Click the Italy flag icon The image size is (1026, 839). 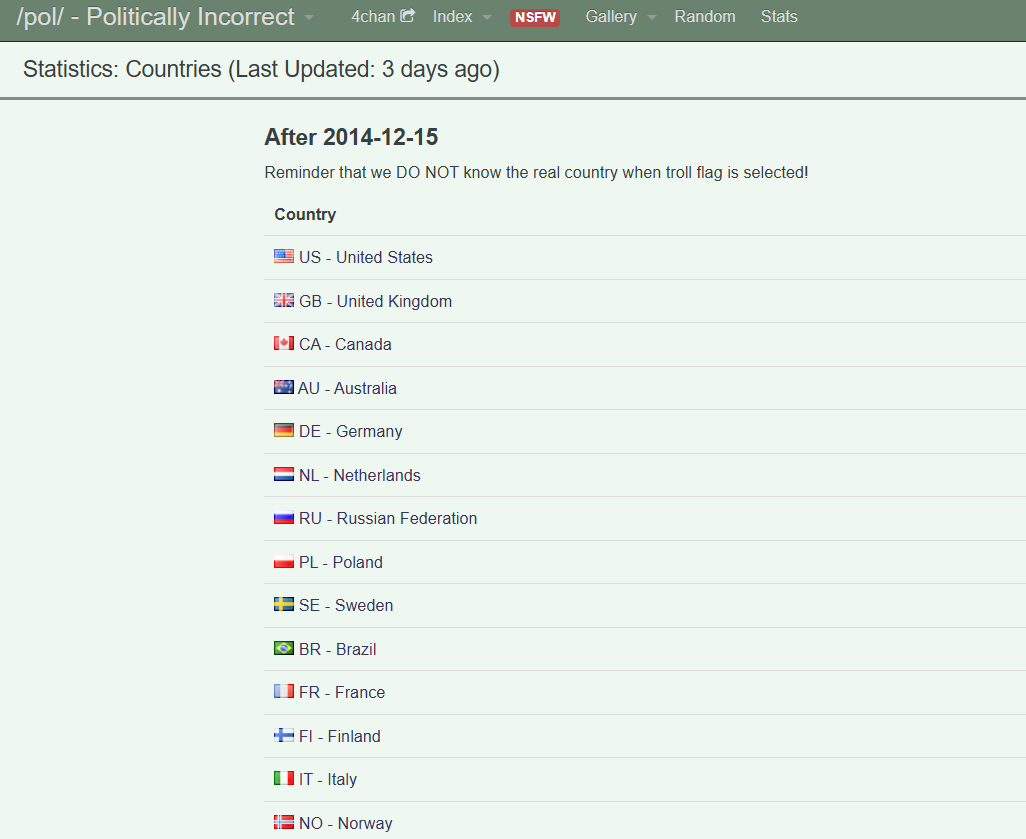pos(283,778)
